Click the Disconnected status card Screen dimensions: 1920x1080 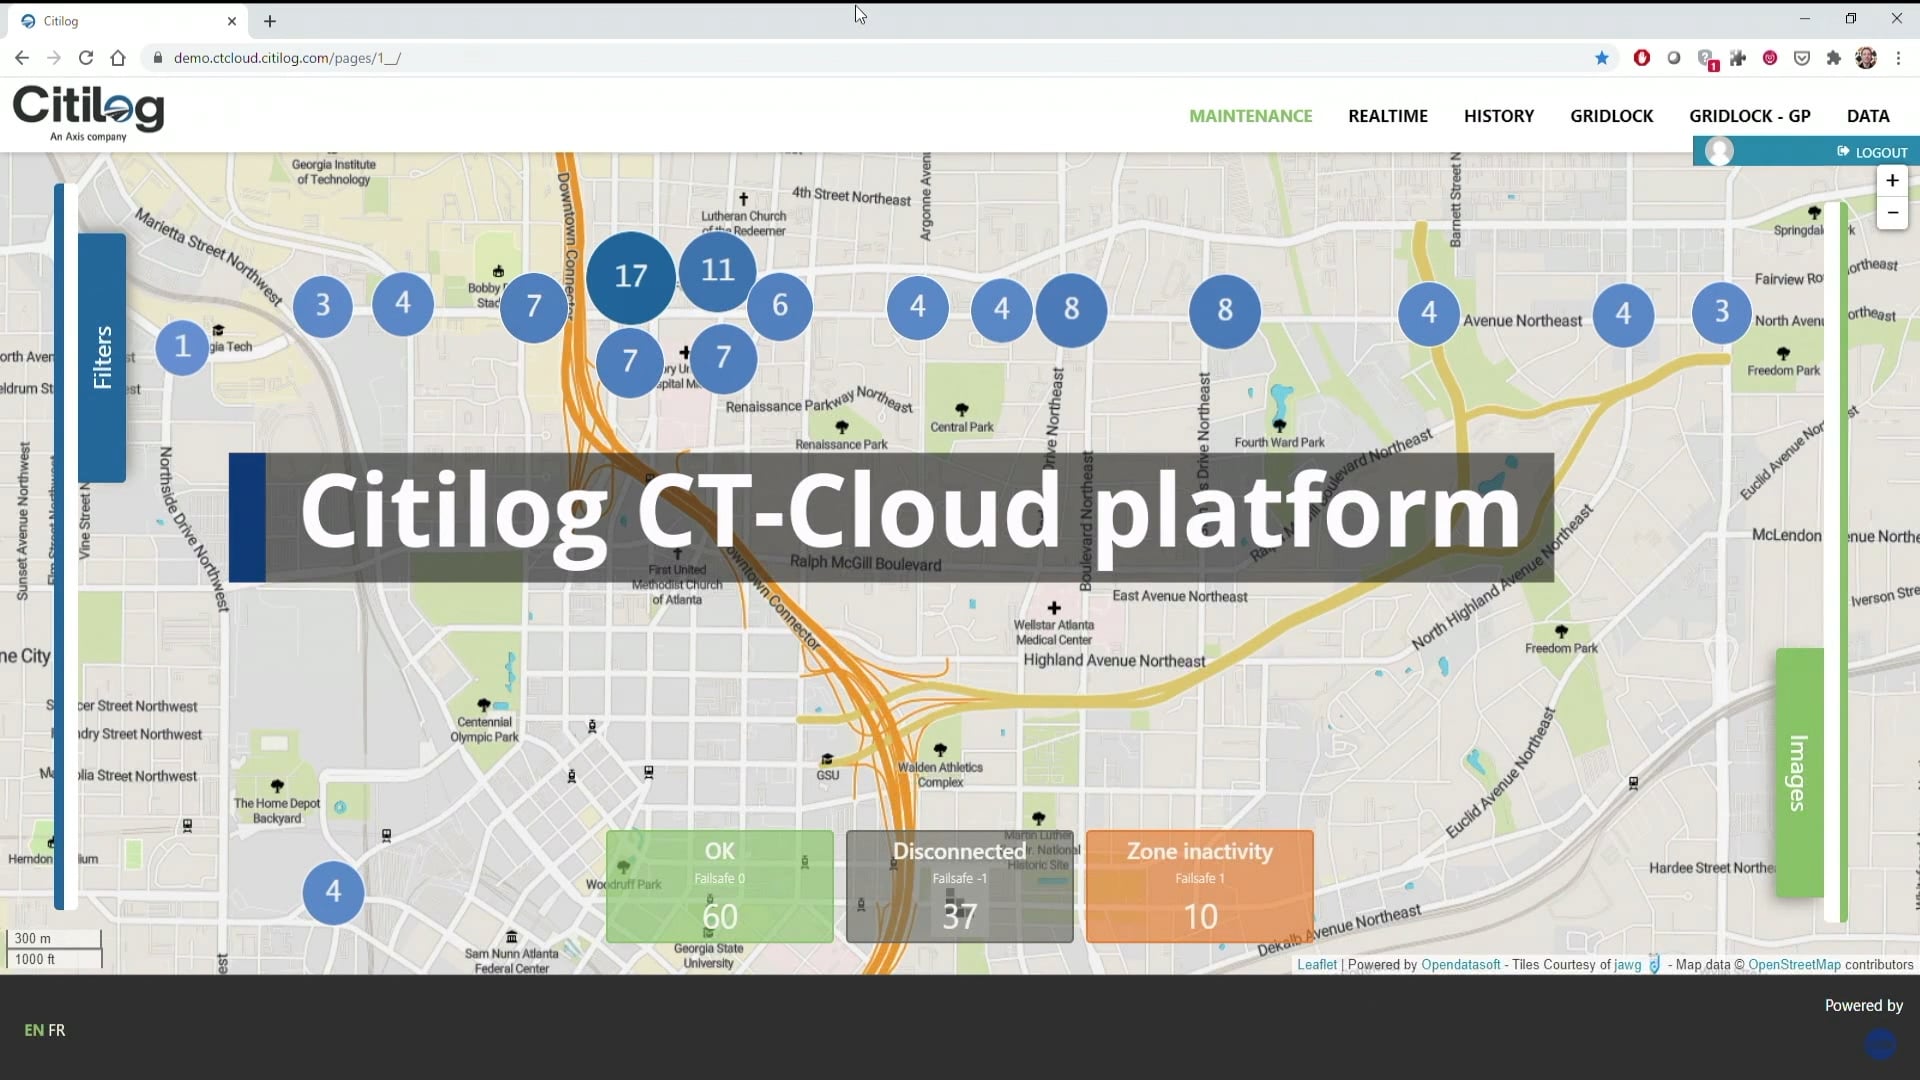(959, 886)
